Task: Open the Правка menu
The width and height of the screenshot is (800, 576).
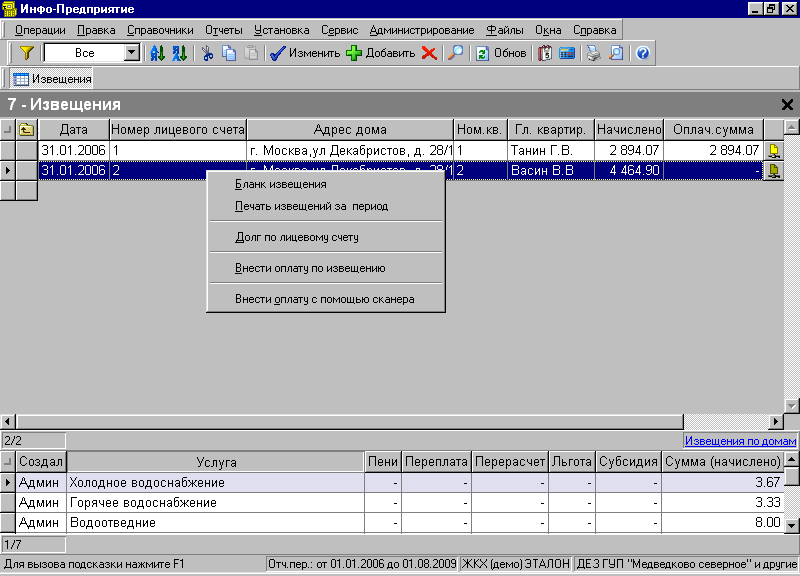Action: pos(96,30)
